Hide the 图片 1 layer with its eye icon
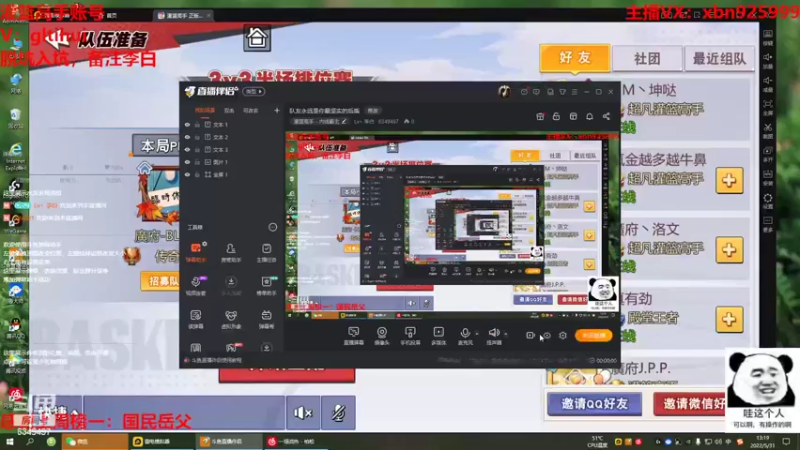 tap(187, 162)
